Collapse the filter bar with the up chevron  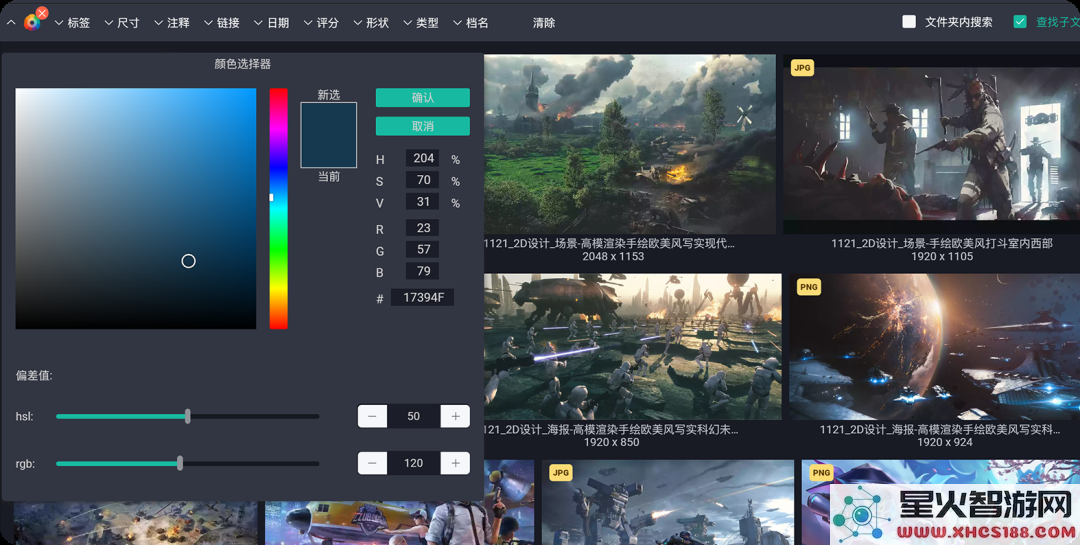pyautogui.click(x=11, y=23)
